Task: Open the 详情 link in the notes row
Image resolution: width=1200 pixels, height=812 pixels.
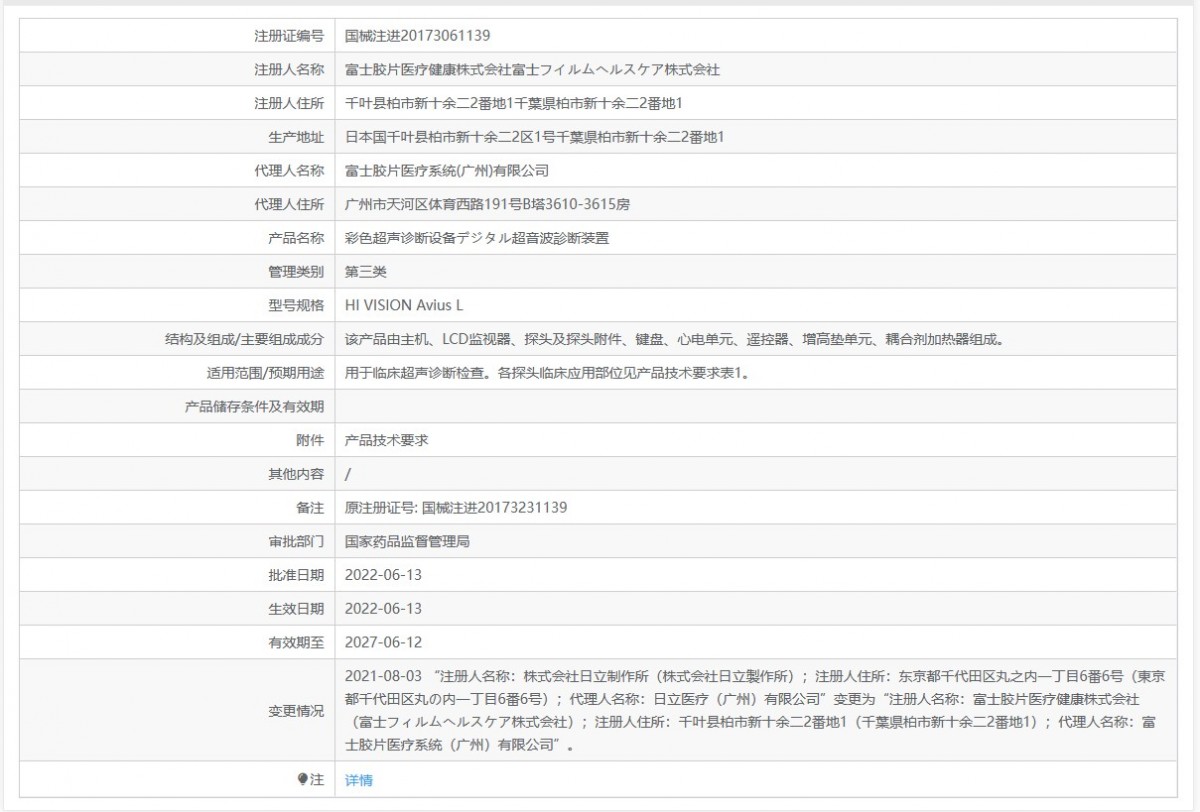Action: point(359,779)
